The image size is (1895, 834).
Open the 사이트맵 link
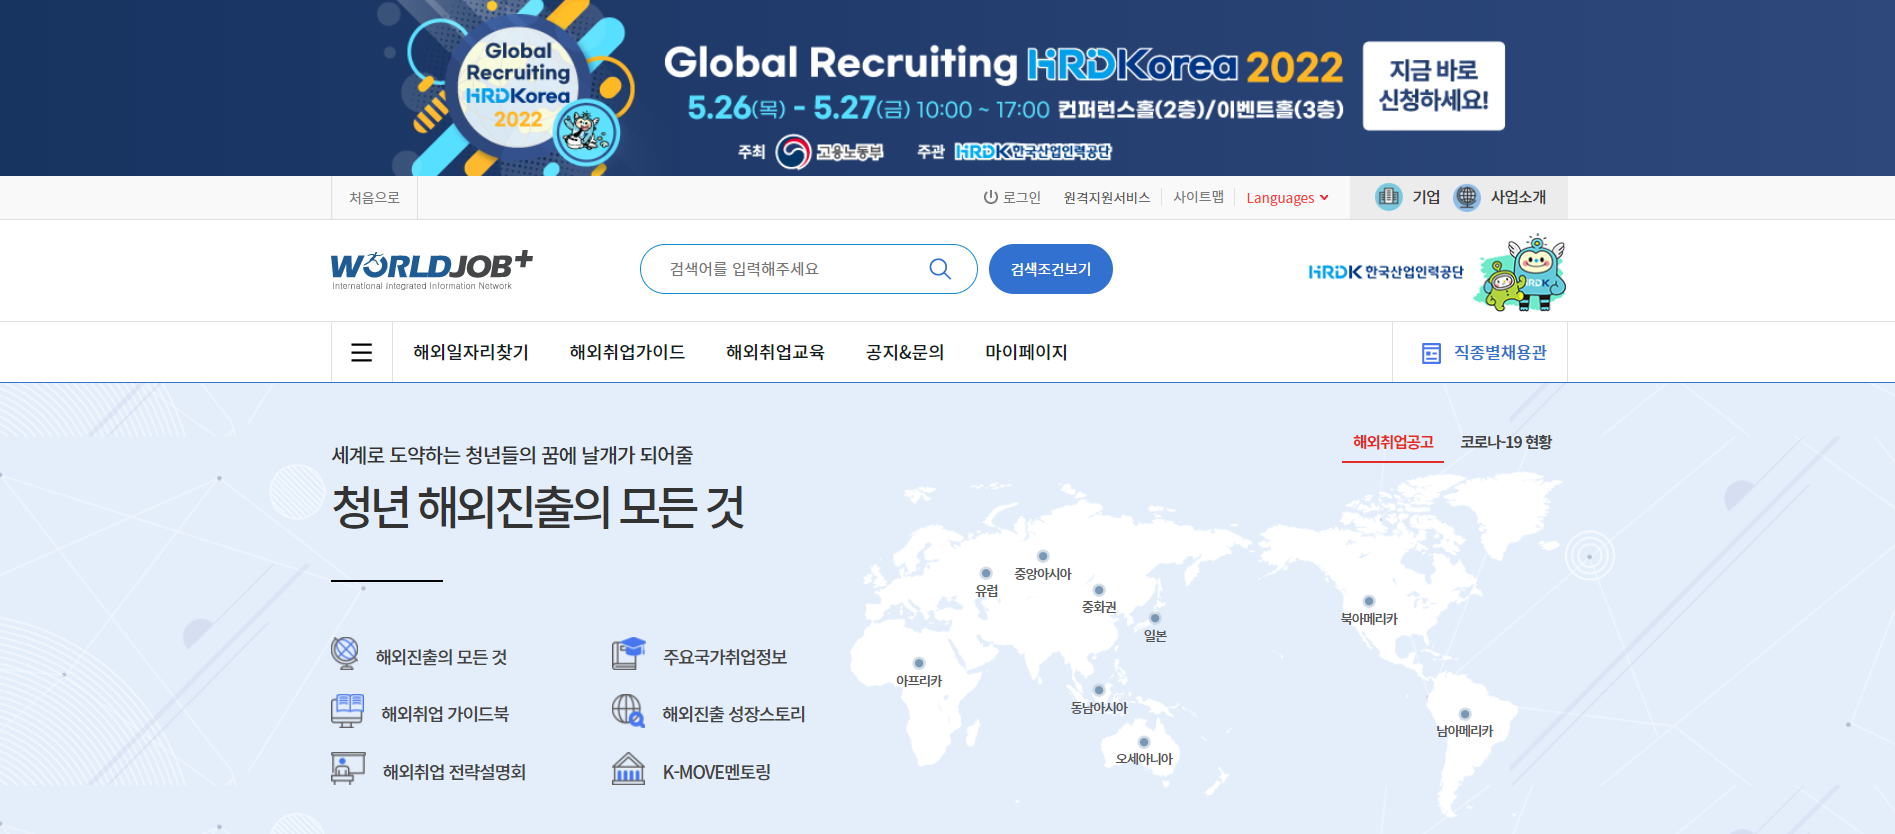(1199, 198)
